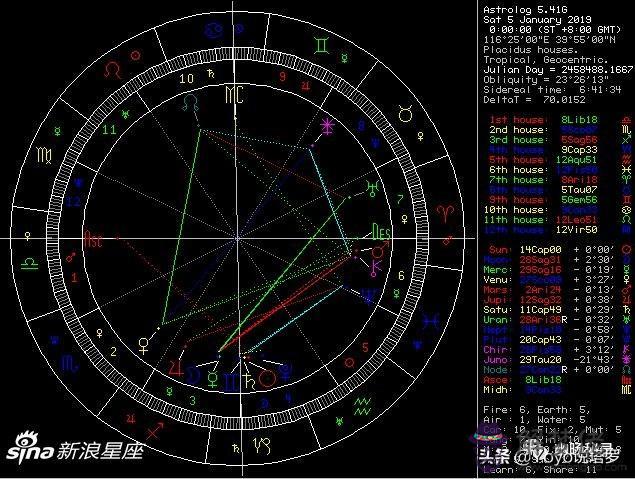Image resolution: width=635 pixels, height=479 pixels.
Task: Click the Capricorn glyph at wheel bottom
Action: [262, 446]
